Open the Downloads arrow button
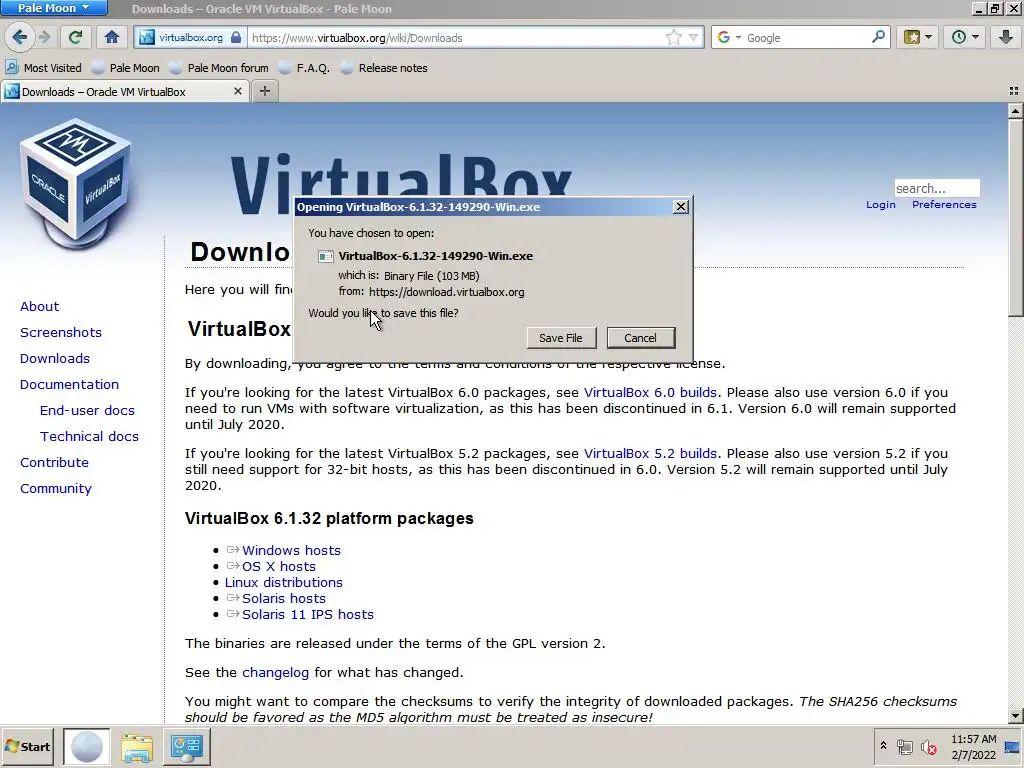This screenshot has height=768, width=1024. 1006,37
